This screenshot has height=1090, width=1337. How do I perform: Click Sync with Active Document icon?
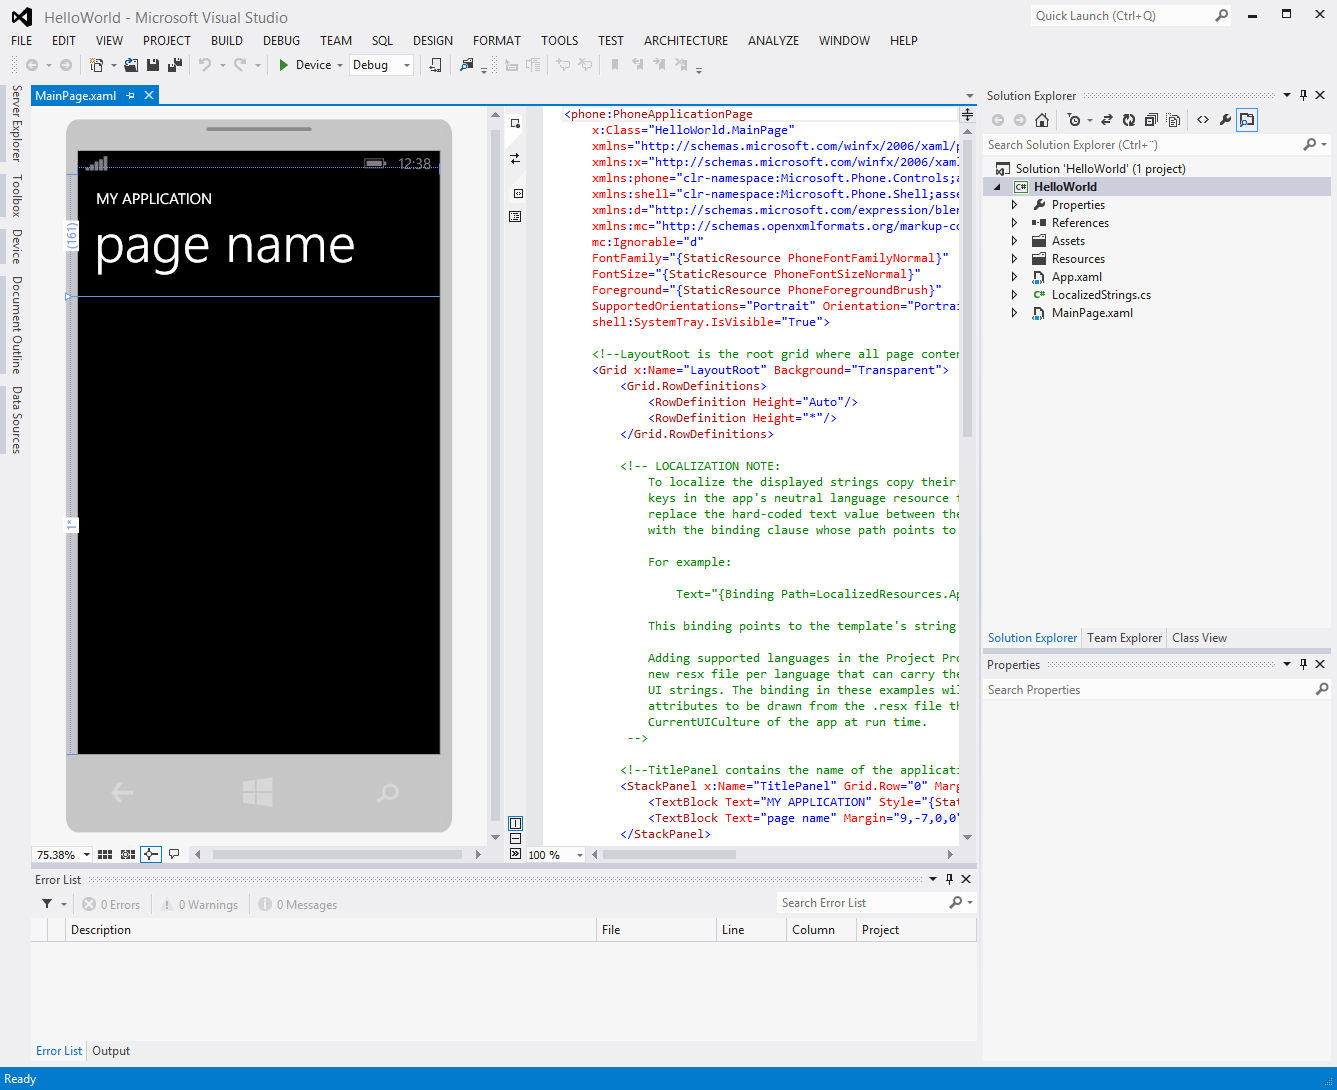[x=1107, y=120]
